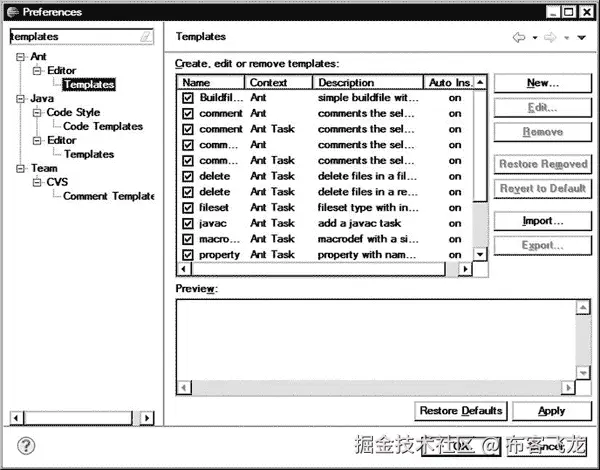Click templates table scroll right arrow
600x470 pixels.
point(465,269)
